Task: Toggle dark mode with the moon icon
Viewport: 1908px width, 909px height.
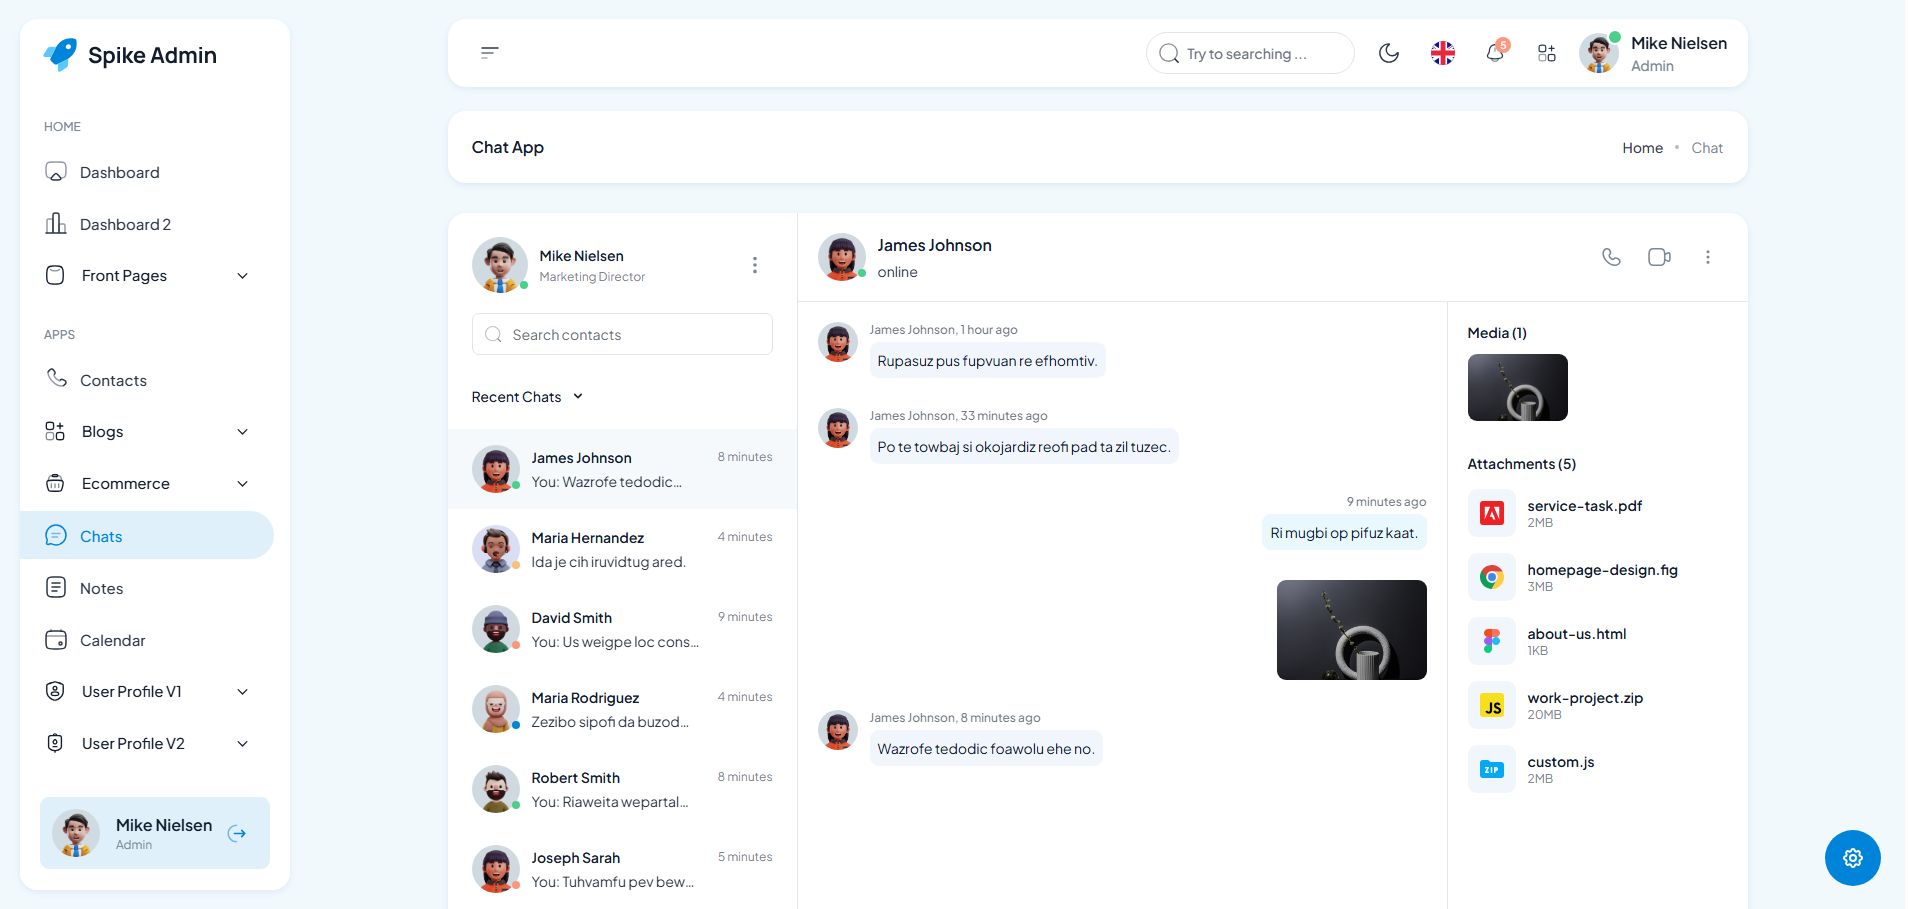Action: point(1389,53)
